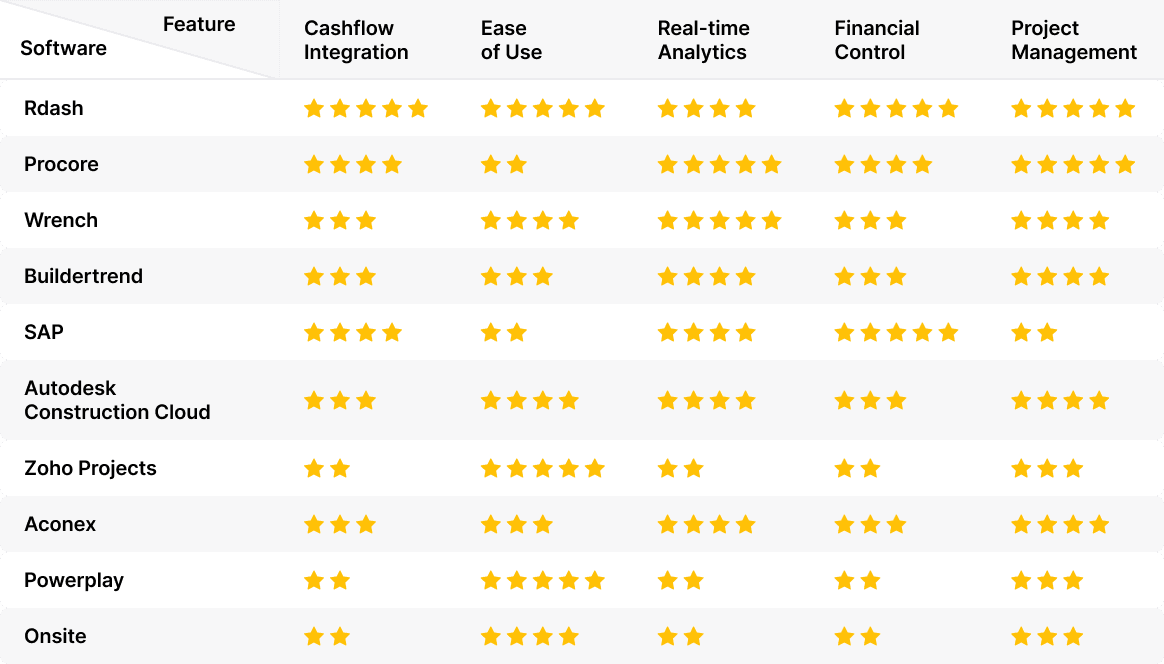1164x664 pixels.
Task: Click SAP's Financial Control five-star rating
Action: pos(896,332)
